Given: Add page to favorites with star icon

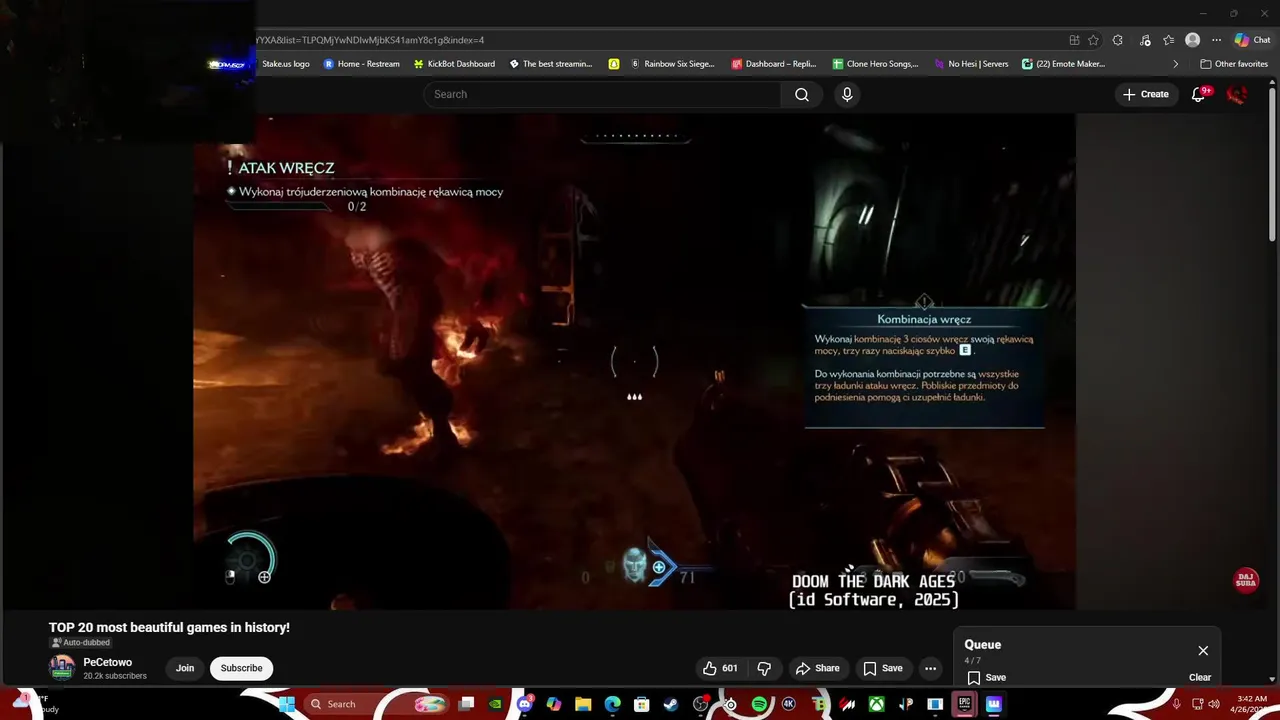Looking at the screenshot, I should [x=1093, y=40].
